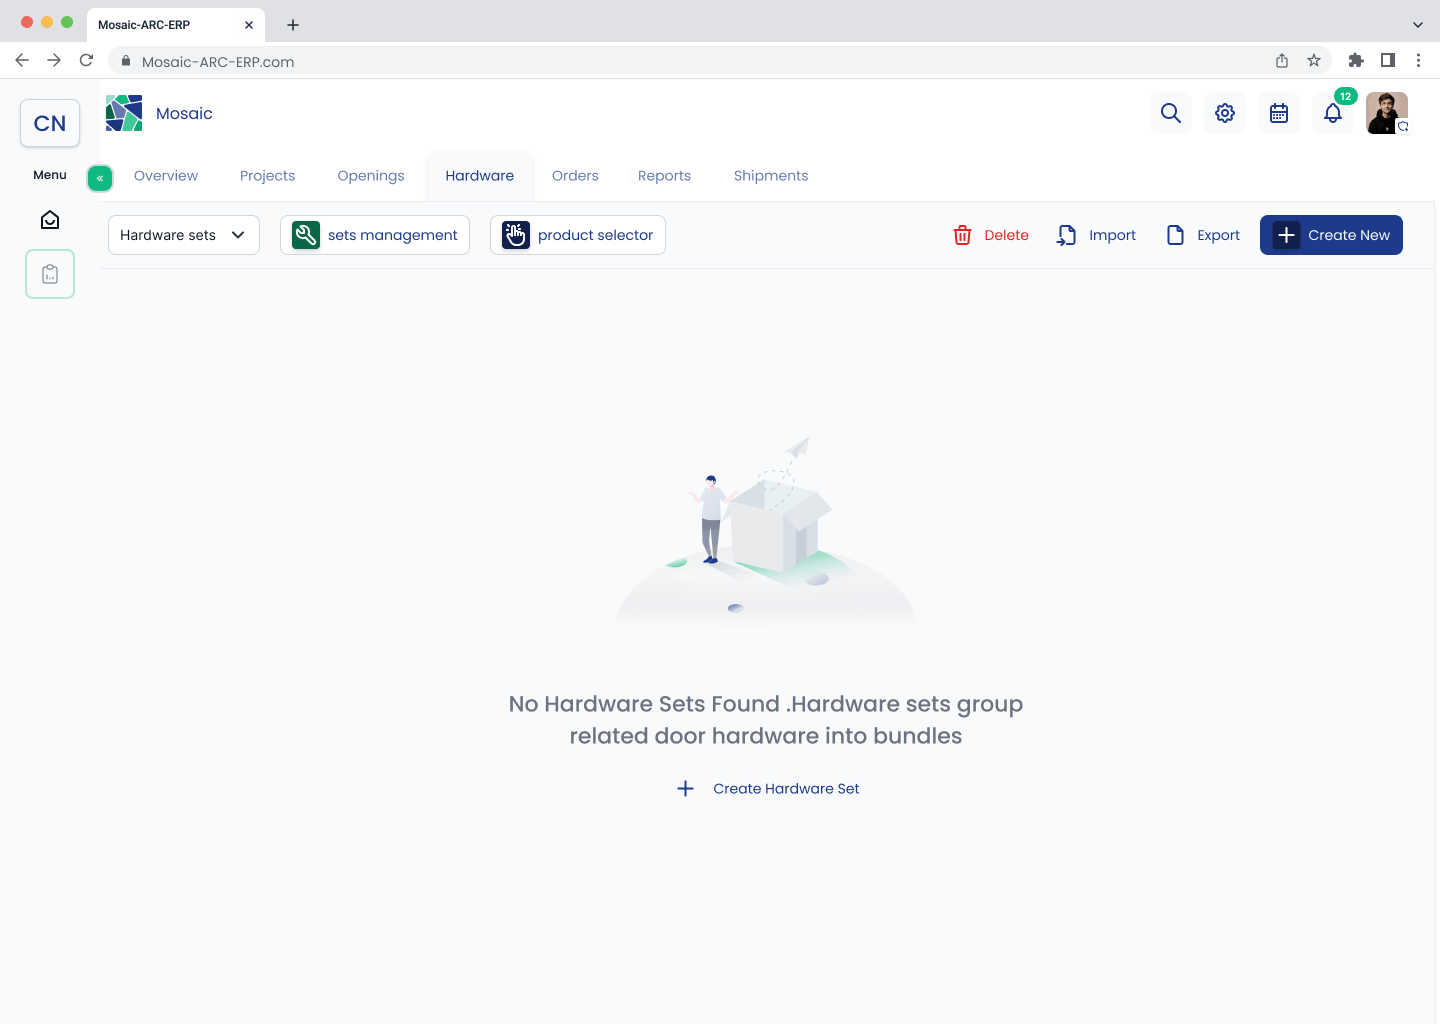Select the Hardware tab
This screenshot has height=1024, width=1440.
[x=480, y=176]
